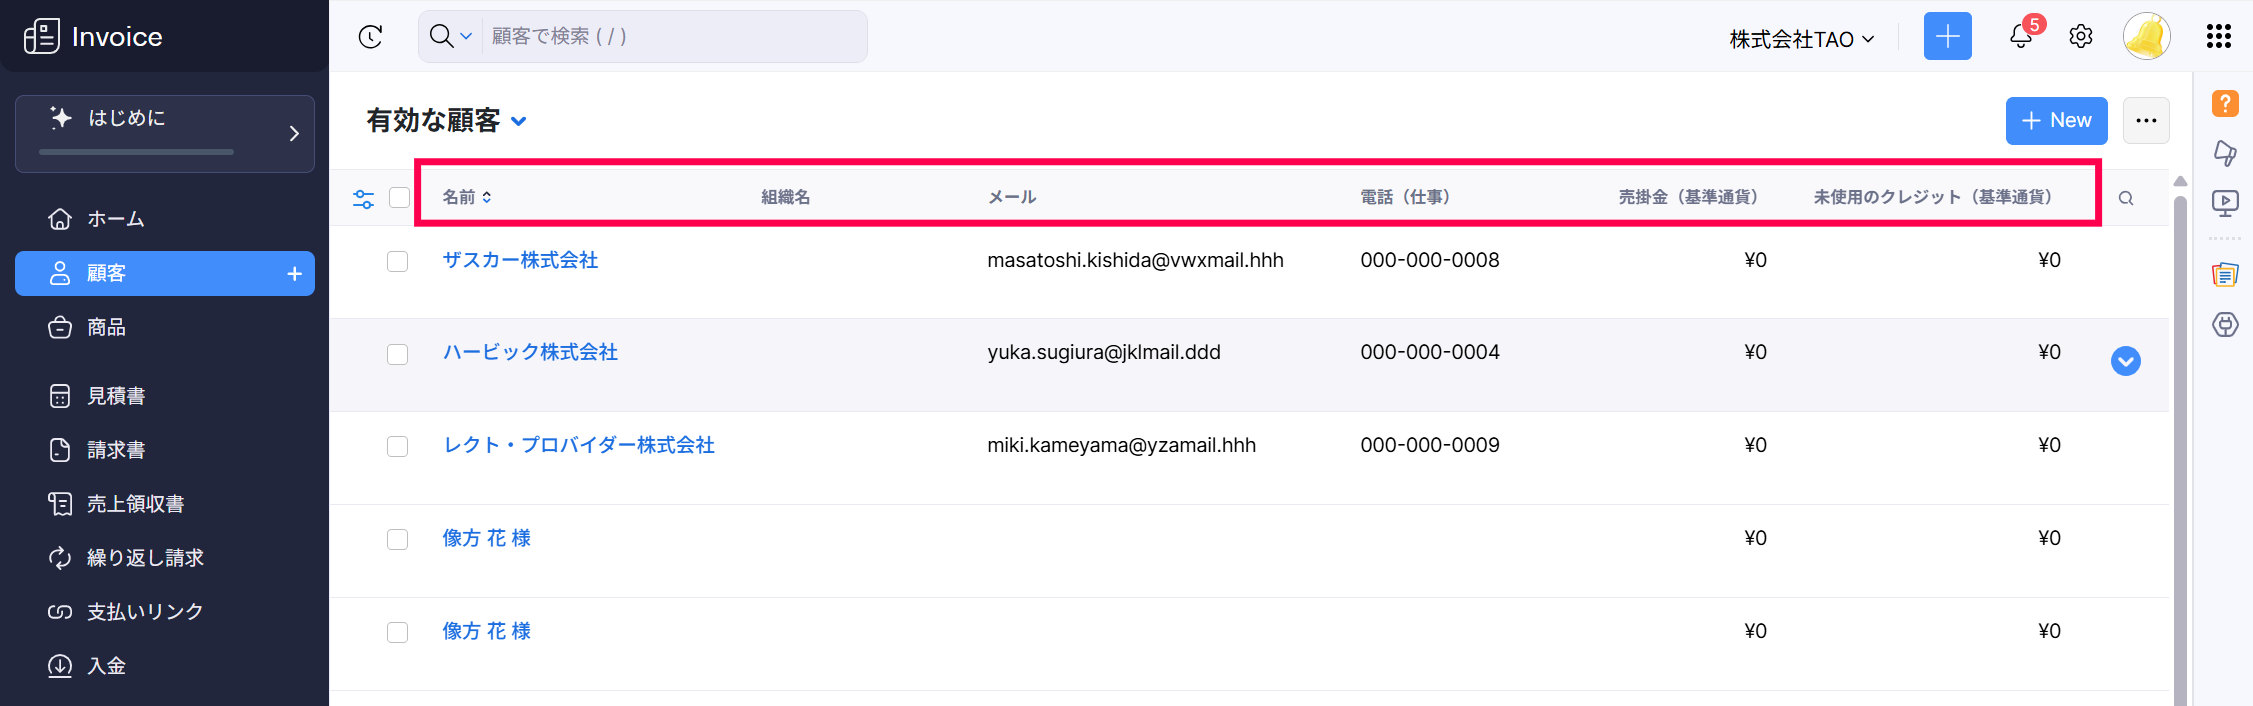Viewport: 2253px width, 706px height.
Task: Toggle the select-all checkbox in header
Action: (399, 198)
